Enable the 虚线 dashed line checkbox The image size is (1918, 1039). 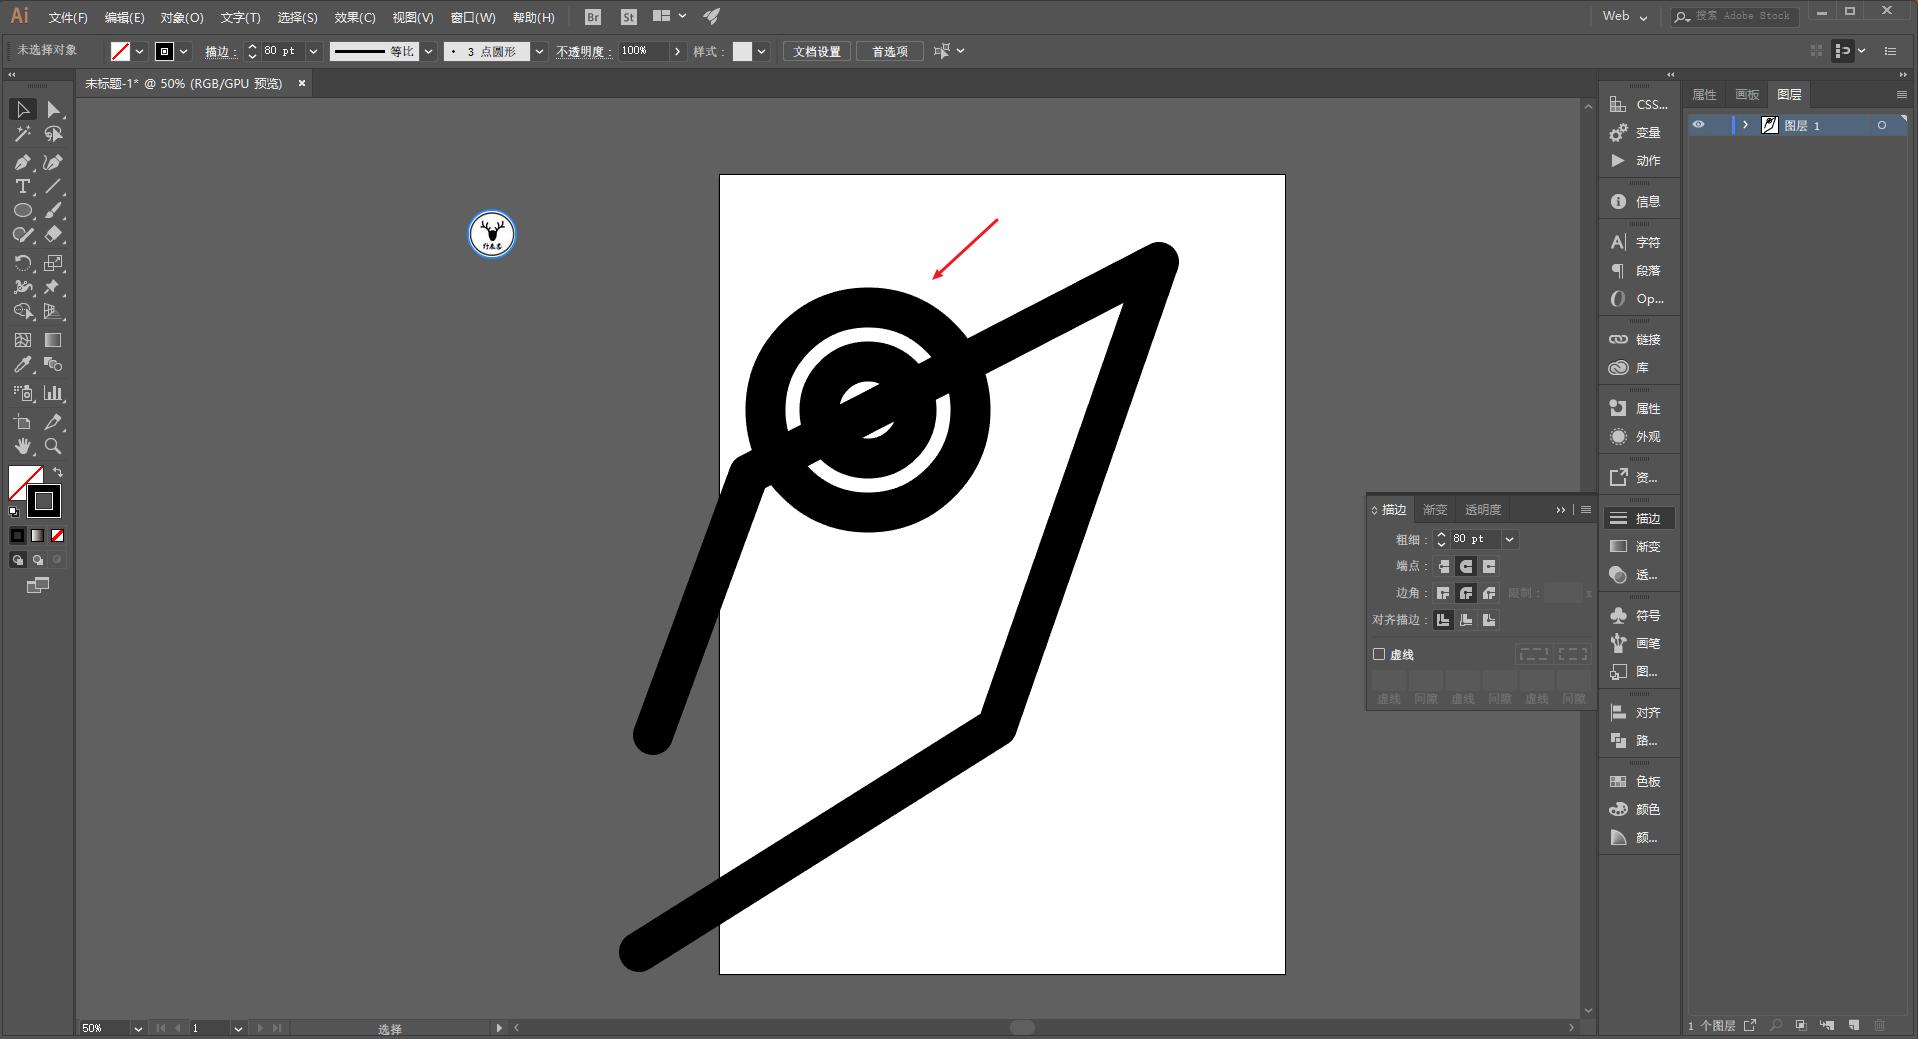[x=1379, y=654]
